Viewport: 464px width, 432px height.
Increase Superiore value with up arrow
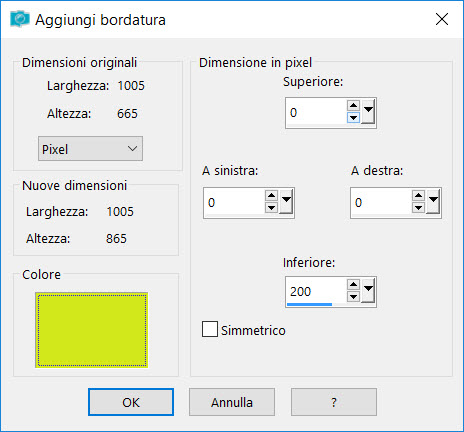(x=353, y=106)
